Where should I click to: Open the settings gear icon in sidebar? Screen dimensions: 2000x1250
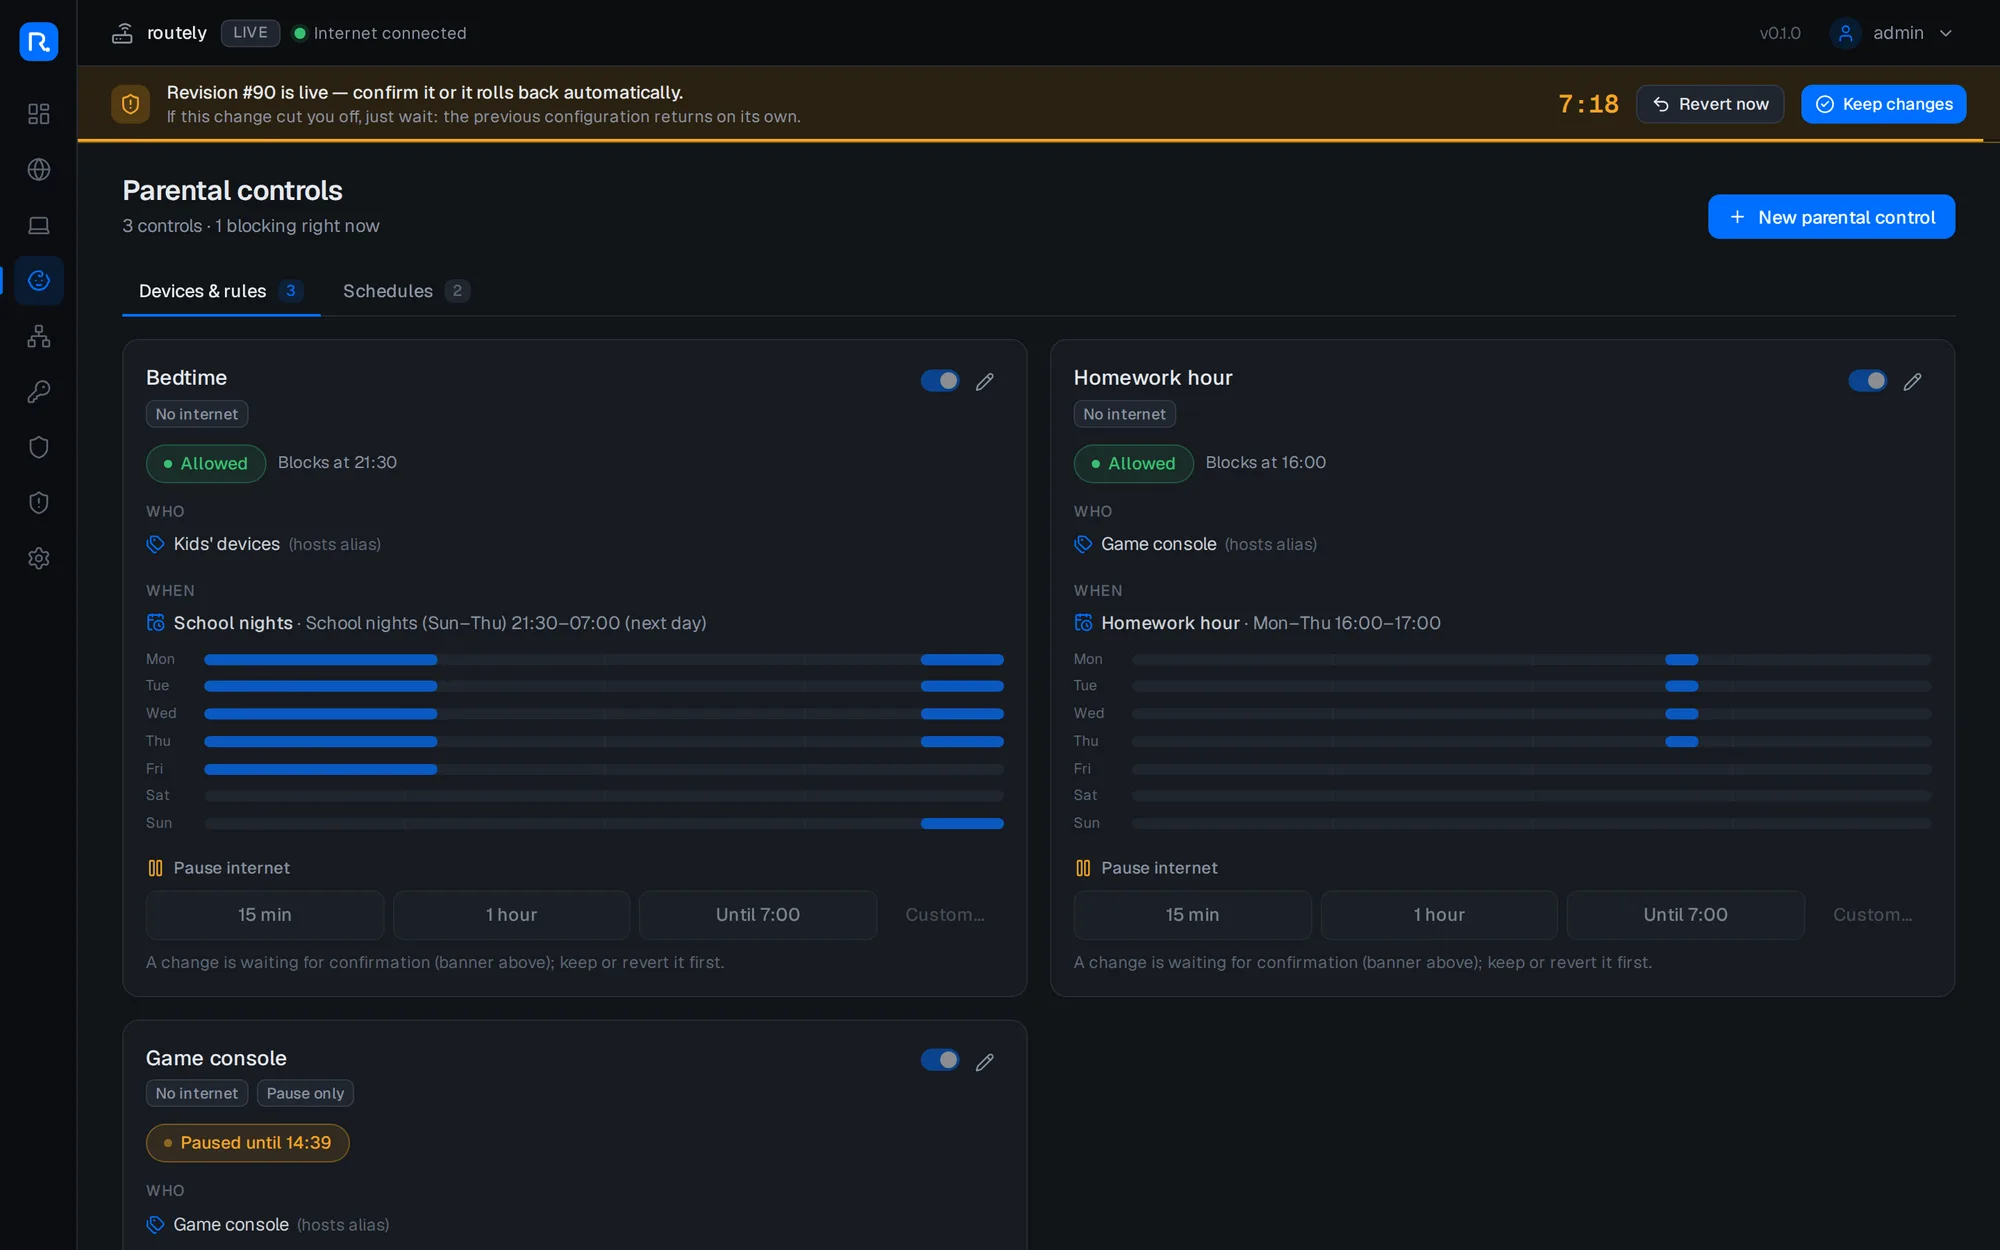point(39,558)
